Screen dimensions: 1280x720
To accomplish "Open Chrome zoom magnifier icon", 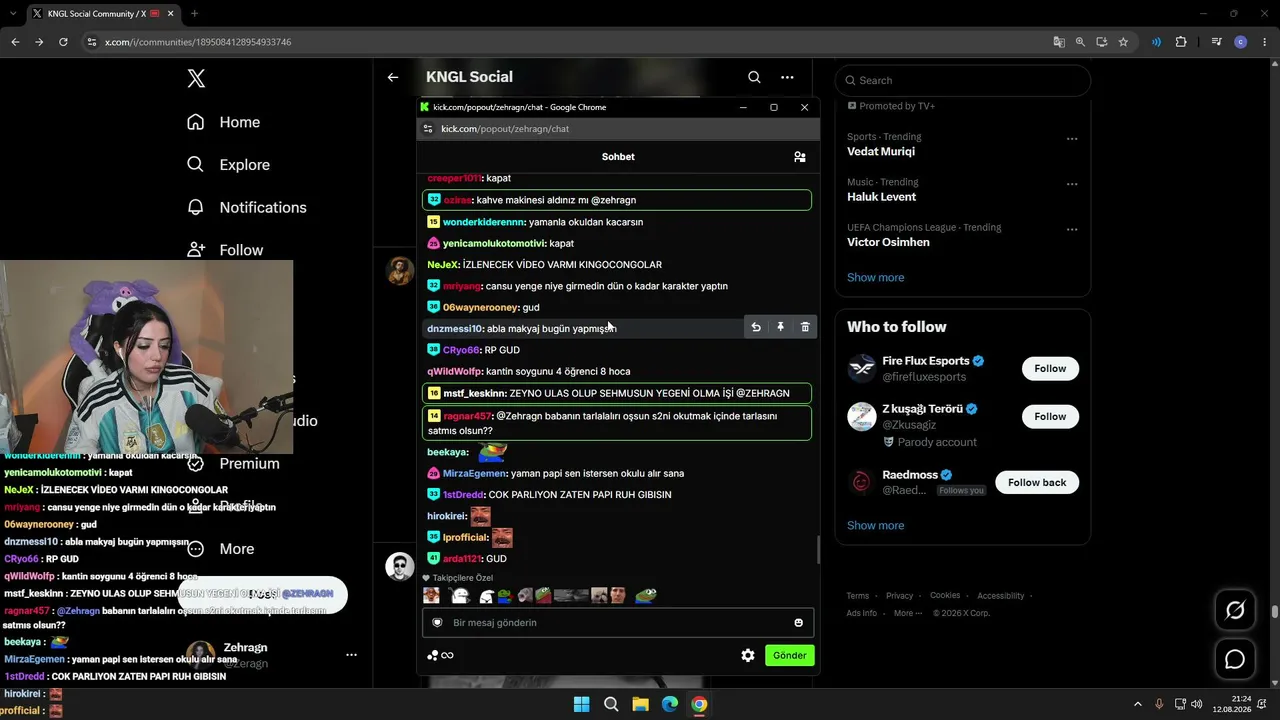I will tap(1080, 42).
